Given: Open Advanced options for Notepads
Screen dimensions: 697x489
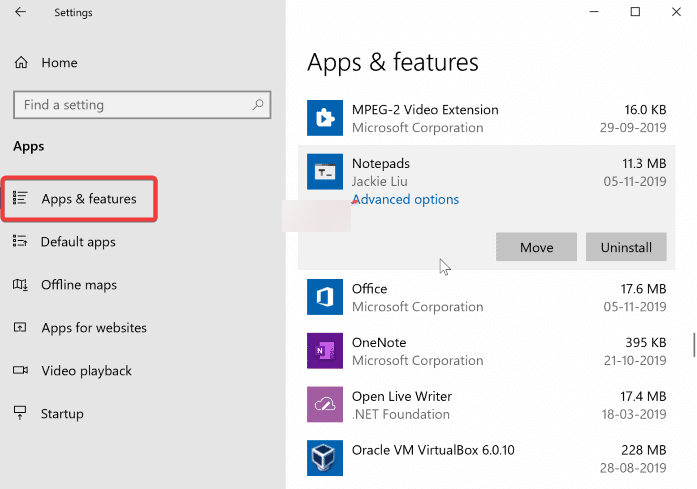Looking at the screenshot, I should click(x=405, y=200).
